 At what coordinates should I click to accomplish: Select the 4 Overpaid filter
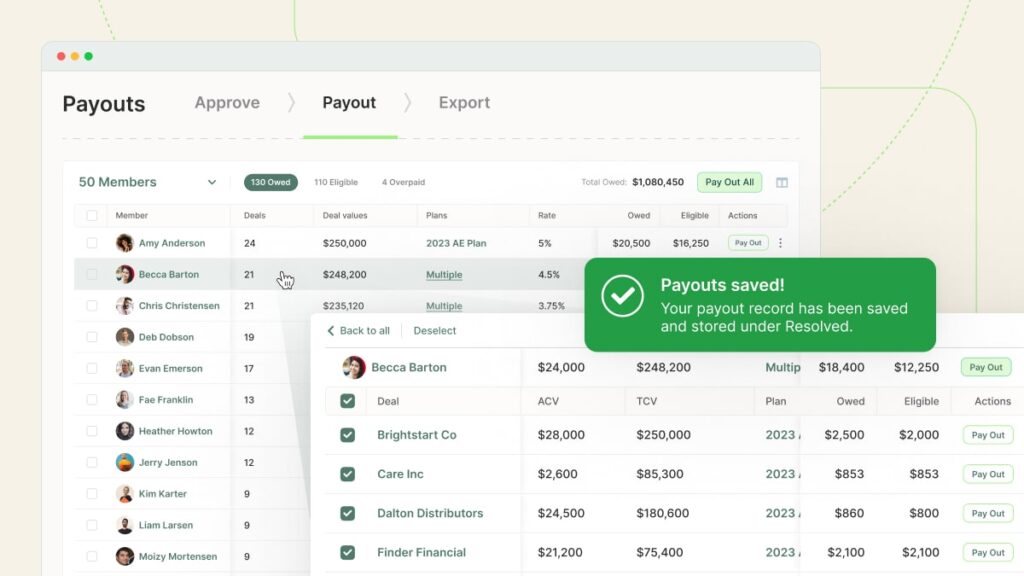pyautogui.click(x=404, y=182)
